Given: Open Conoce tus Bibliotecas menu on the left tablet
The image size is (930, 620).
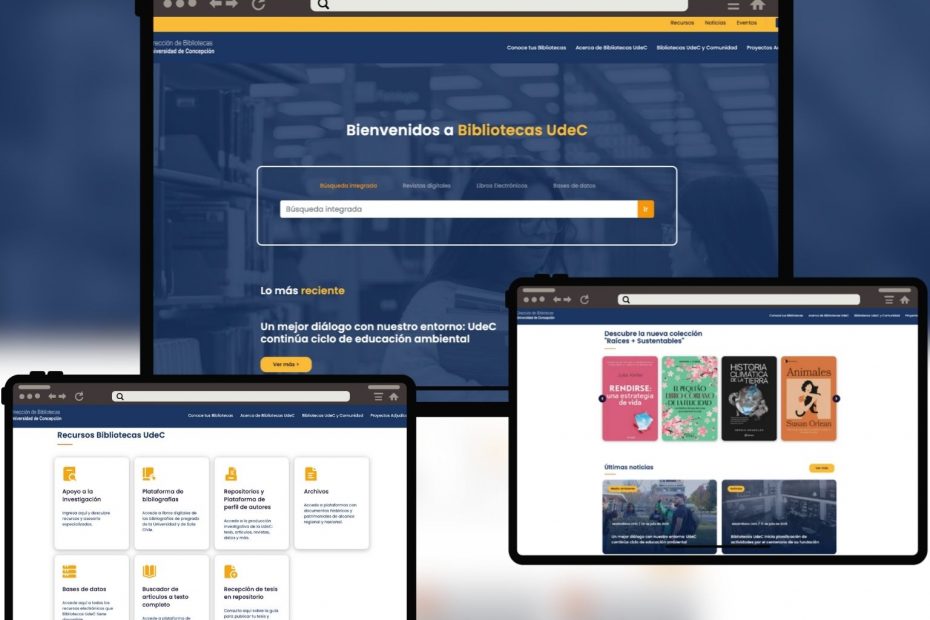Looking at the screenshot, I should (x=211, y=415).
